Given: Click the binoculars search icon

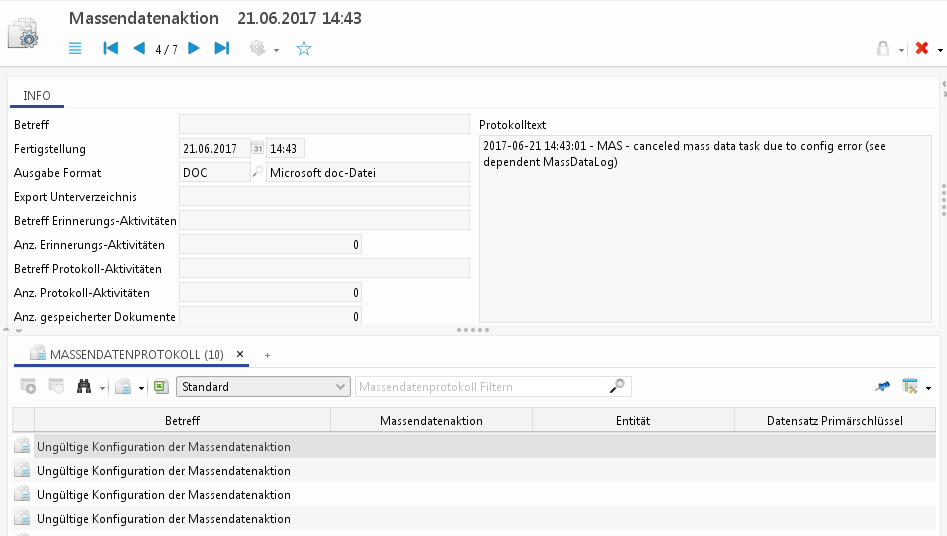Looking at the screenshot, I should (85, 387).
